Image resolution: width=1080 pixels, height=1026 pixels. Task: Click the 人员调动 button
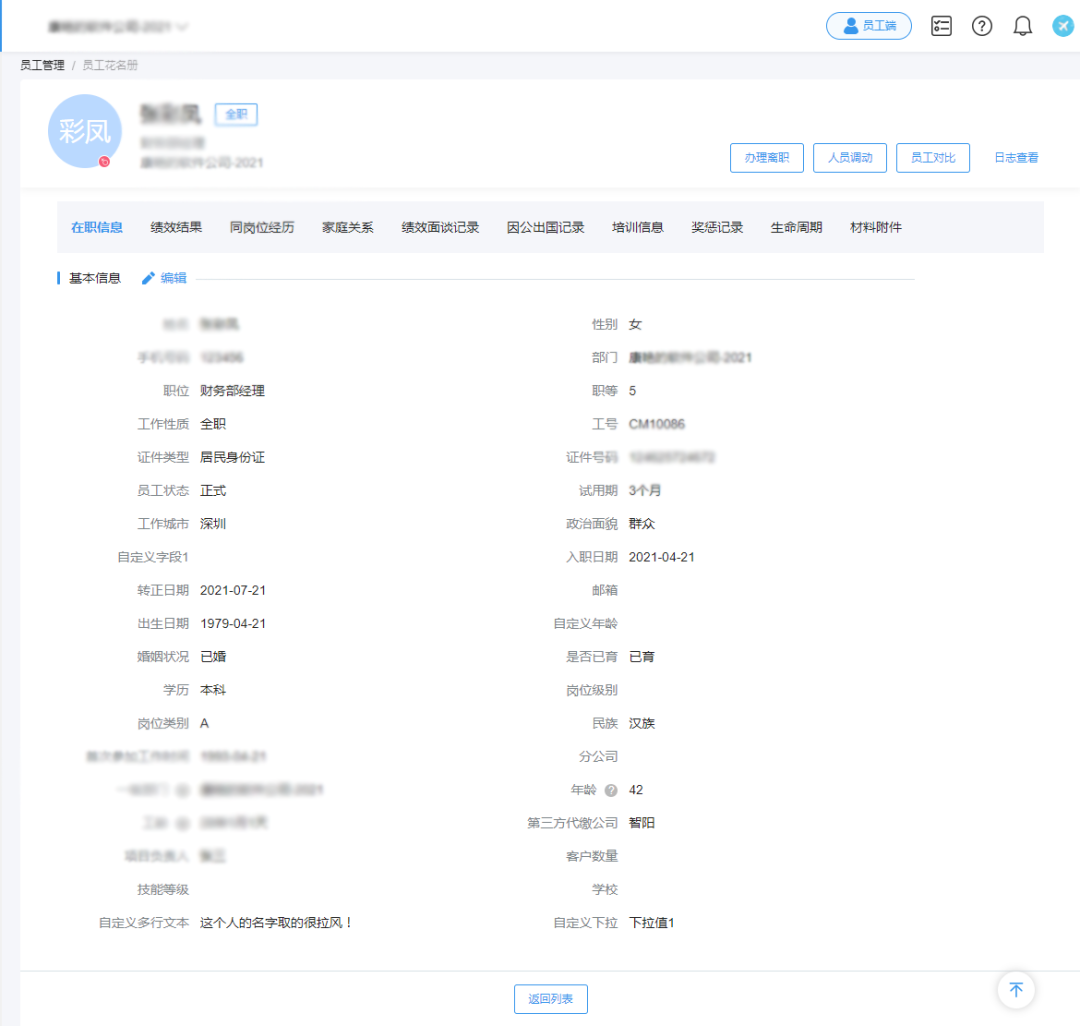point(850,158)
